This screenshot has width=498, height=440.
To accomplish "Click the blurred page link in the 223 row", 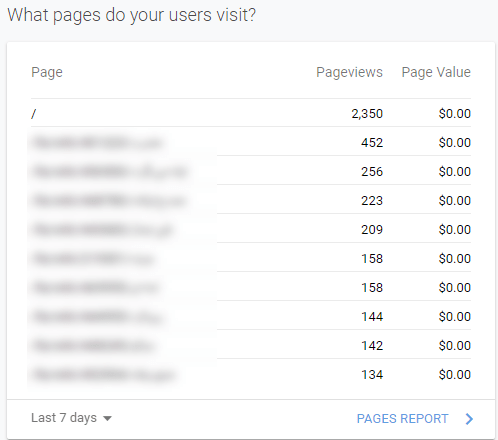I will 109,201.
